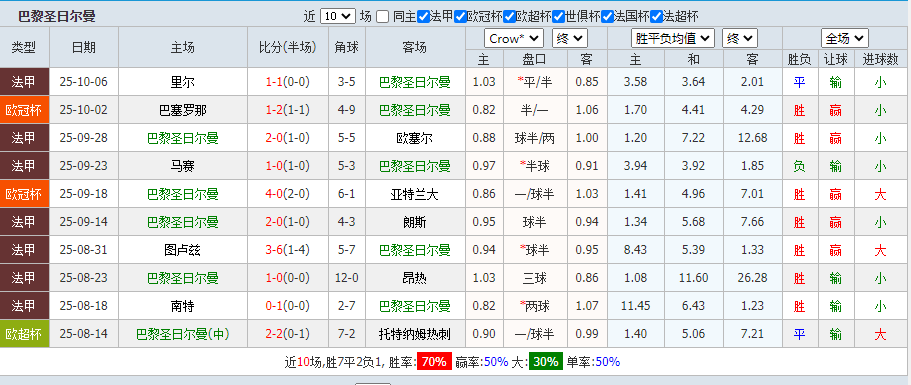Screen dimensions: 911x385
Task: Click the draw odds 7.22 in the 欧塞尔 row
Action: (x=694, y=138)
